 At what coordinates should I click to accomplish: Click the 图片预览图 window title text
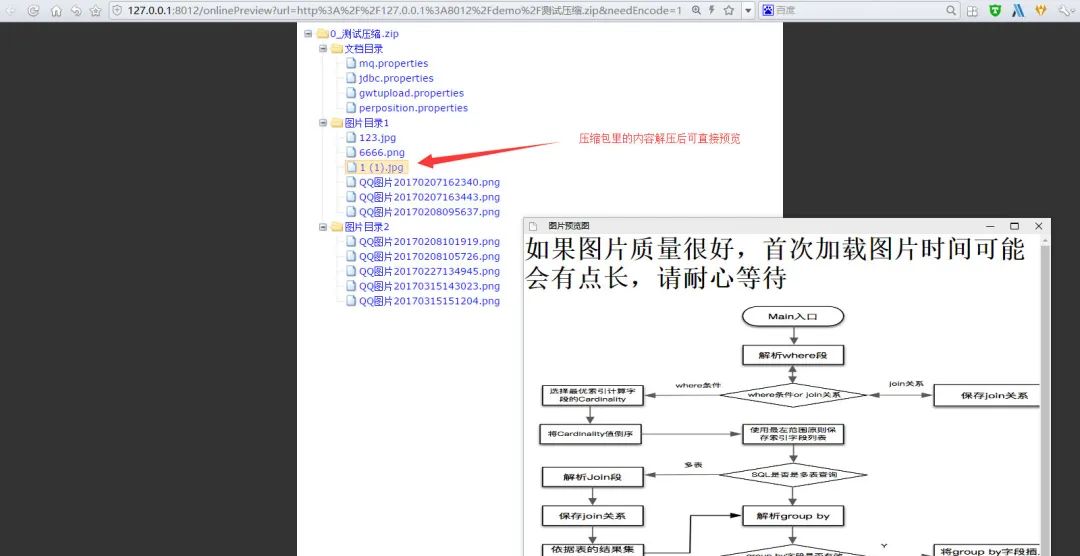(x=568, y=226)
